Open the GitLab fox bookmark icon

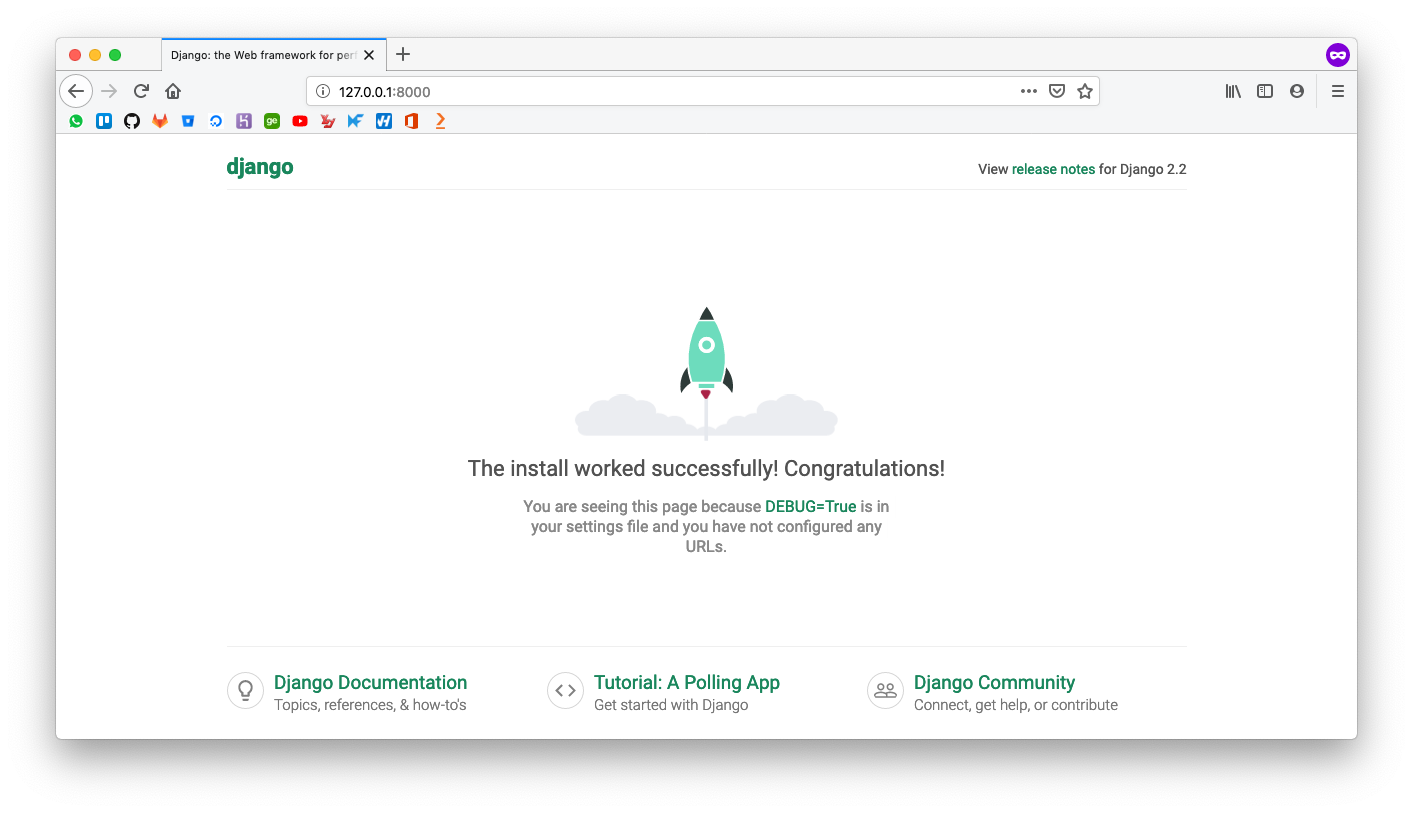tap(160, 121)
